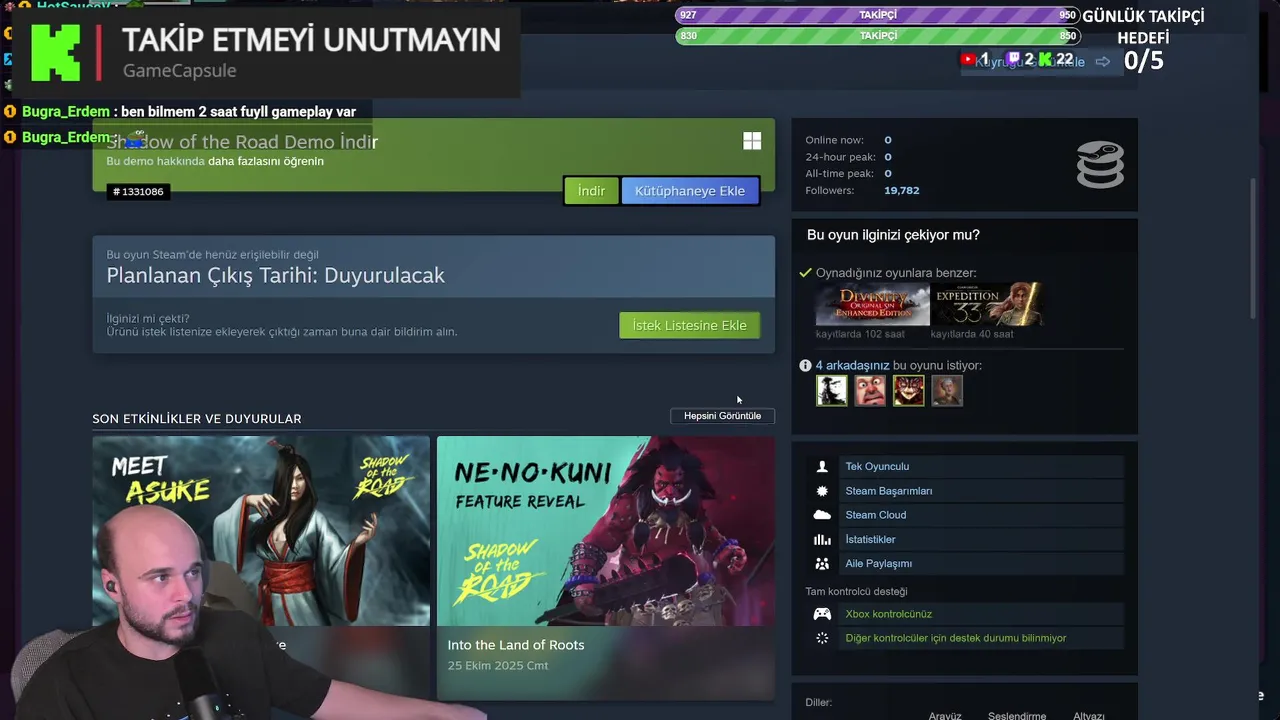Click 'SON ETKİNLİKLER VE DUYURULAR' heading
1280x720 pixels.
pos(197,419)
